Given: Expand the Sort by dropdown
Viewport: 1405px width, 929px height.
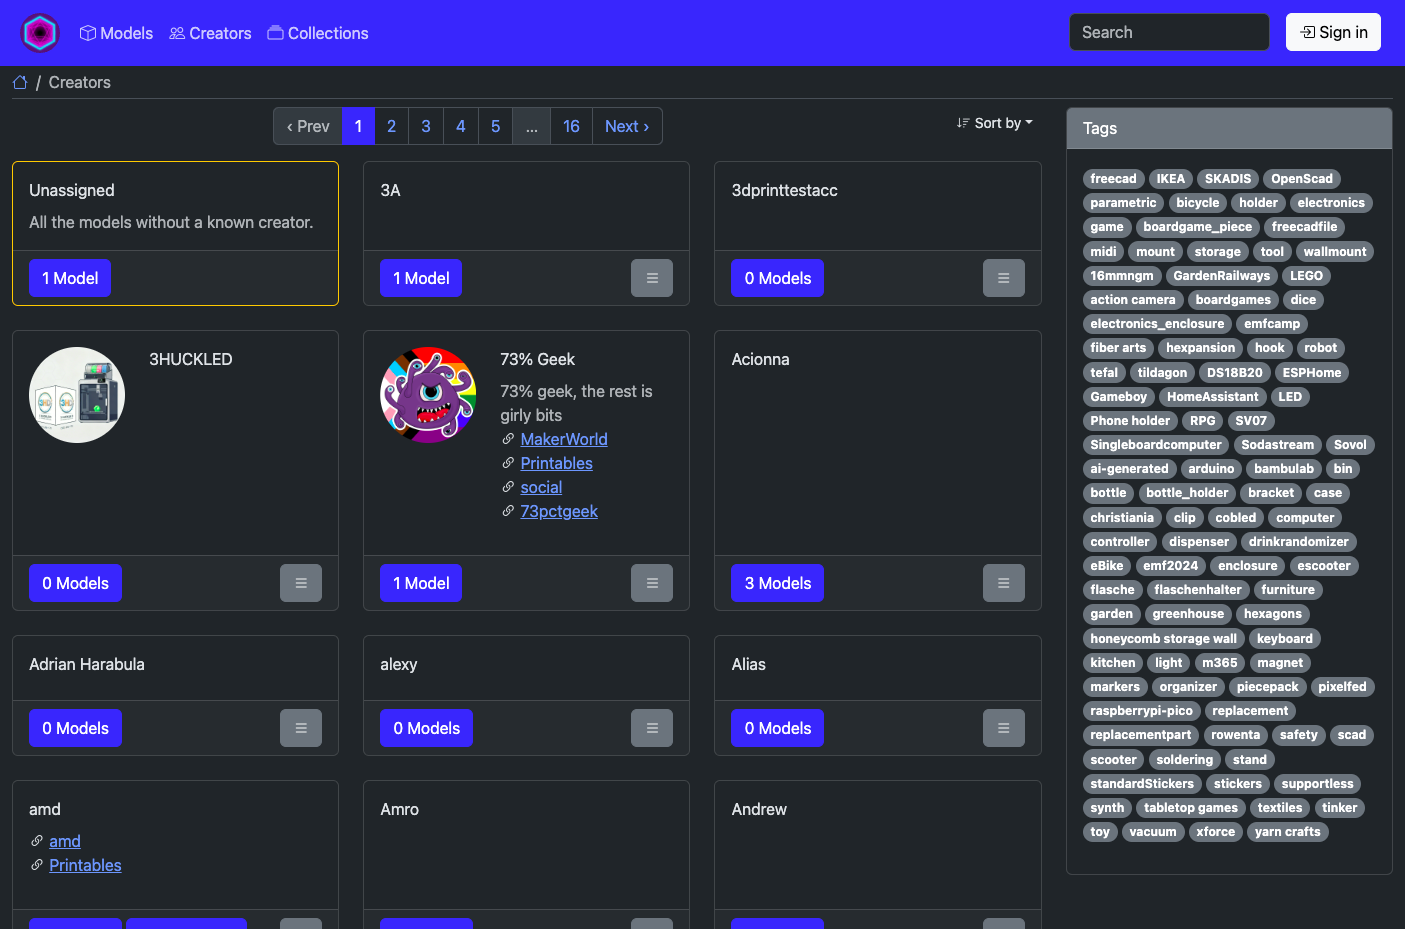Looking at the screenshot, I should click(995, 123).
